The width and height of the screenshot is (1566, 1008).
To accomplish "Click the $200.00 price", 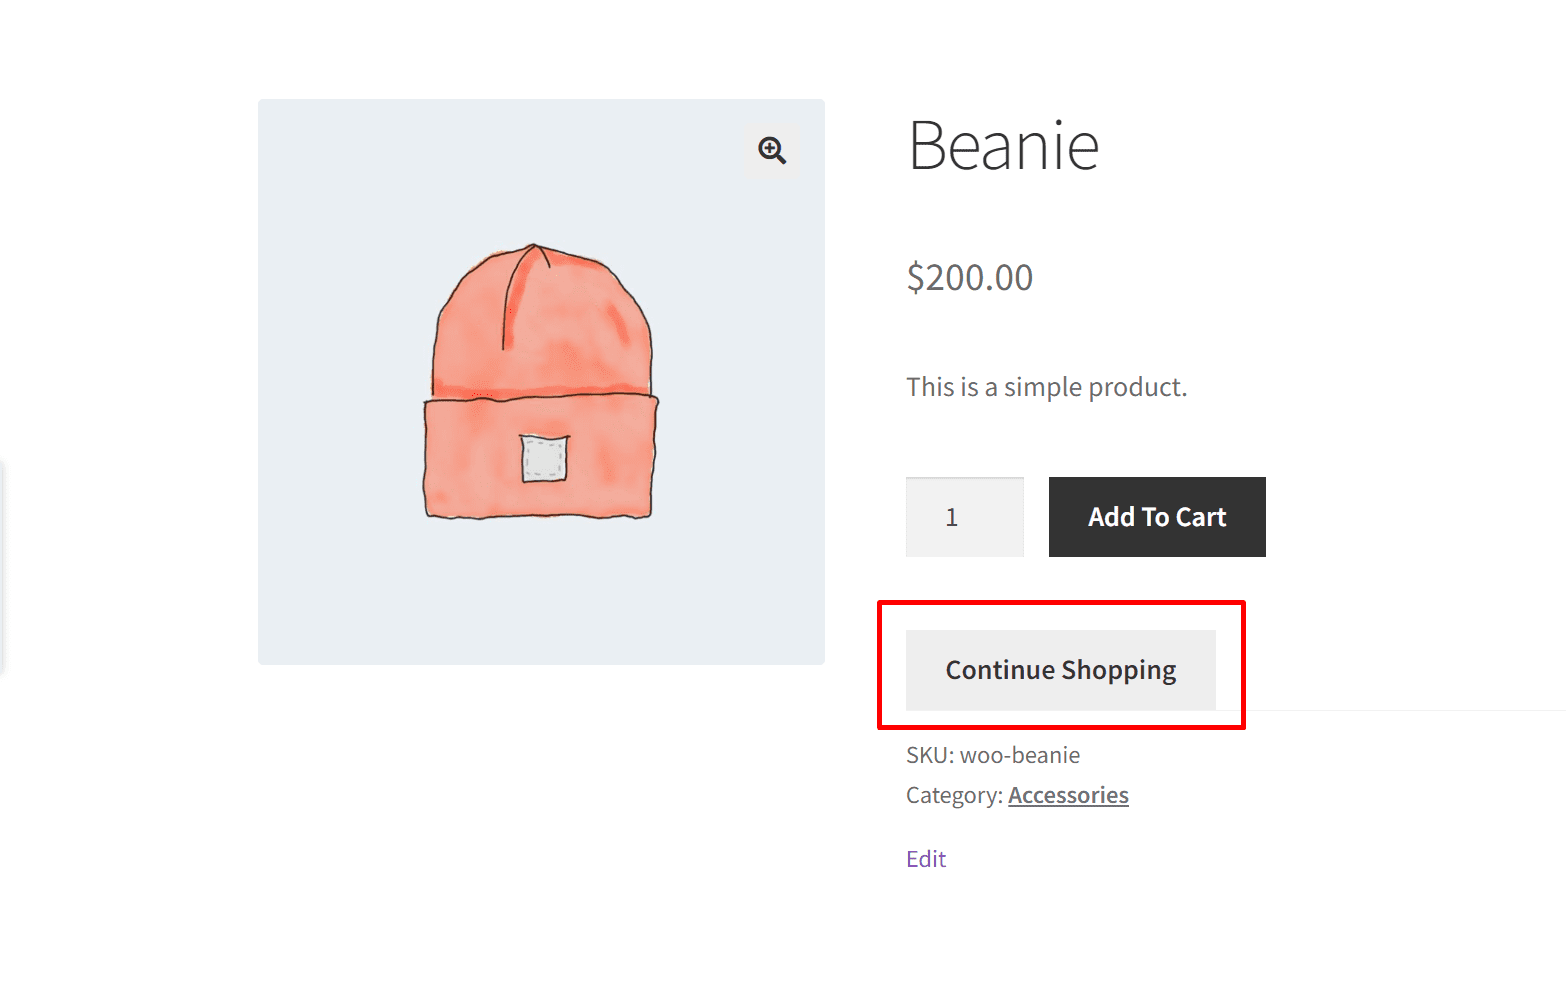I will tap(970, 277).
